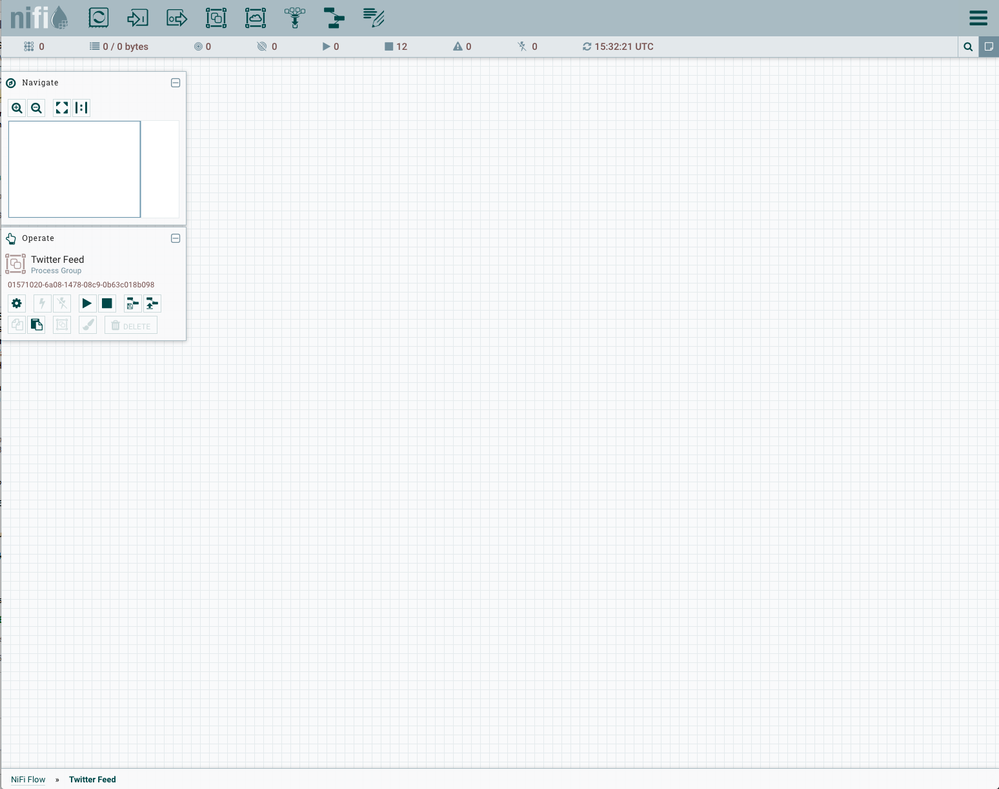Click the actual-size 1:1 icon in Navigate

[x=81, y=107]
